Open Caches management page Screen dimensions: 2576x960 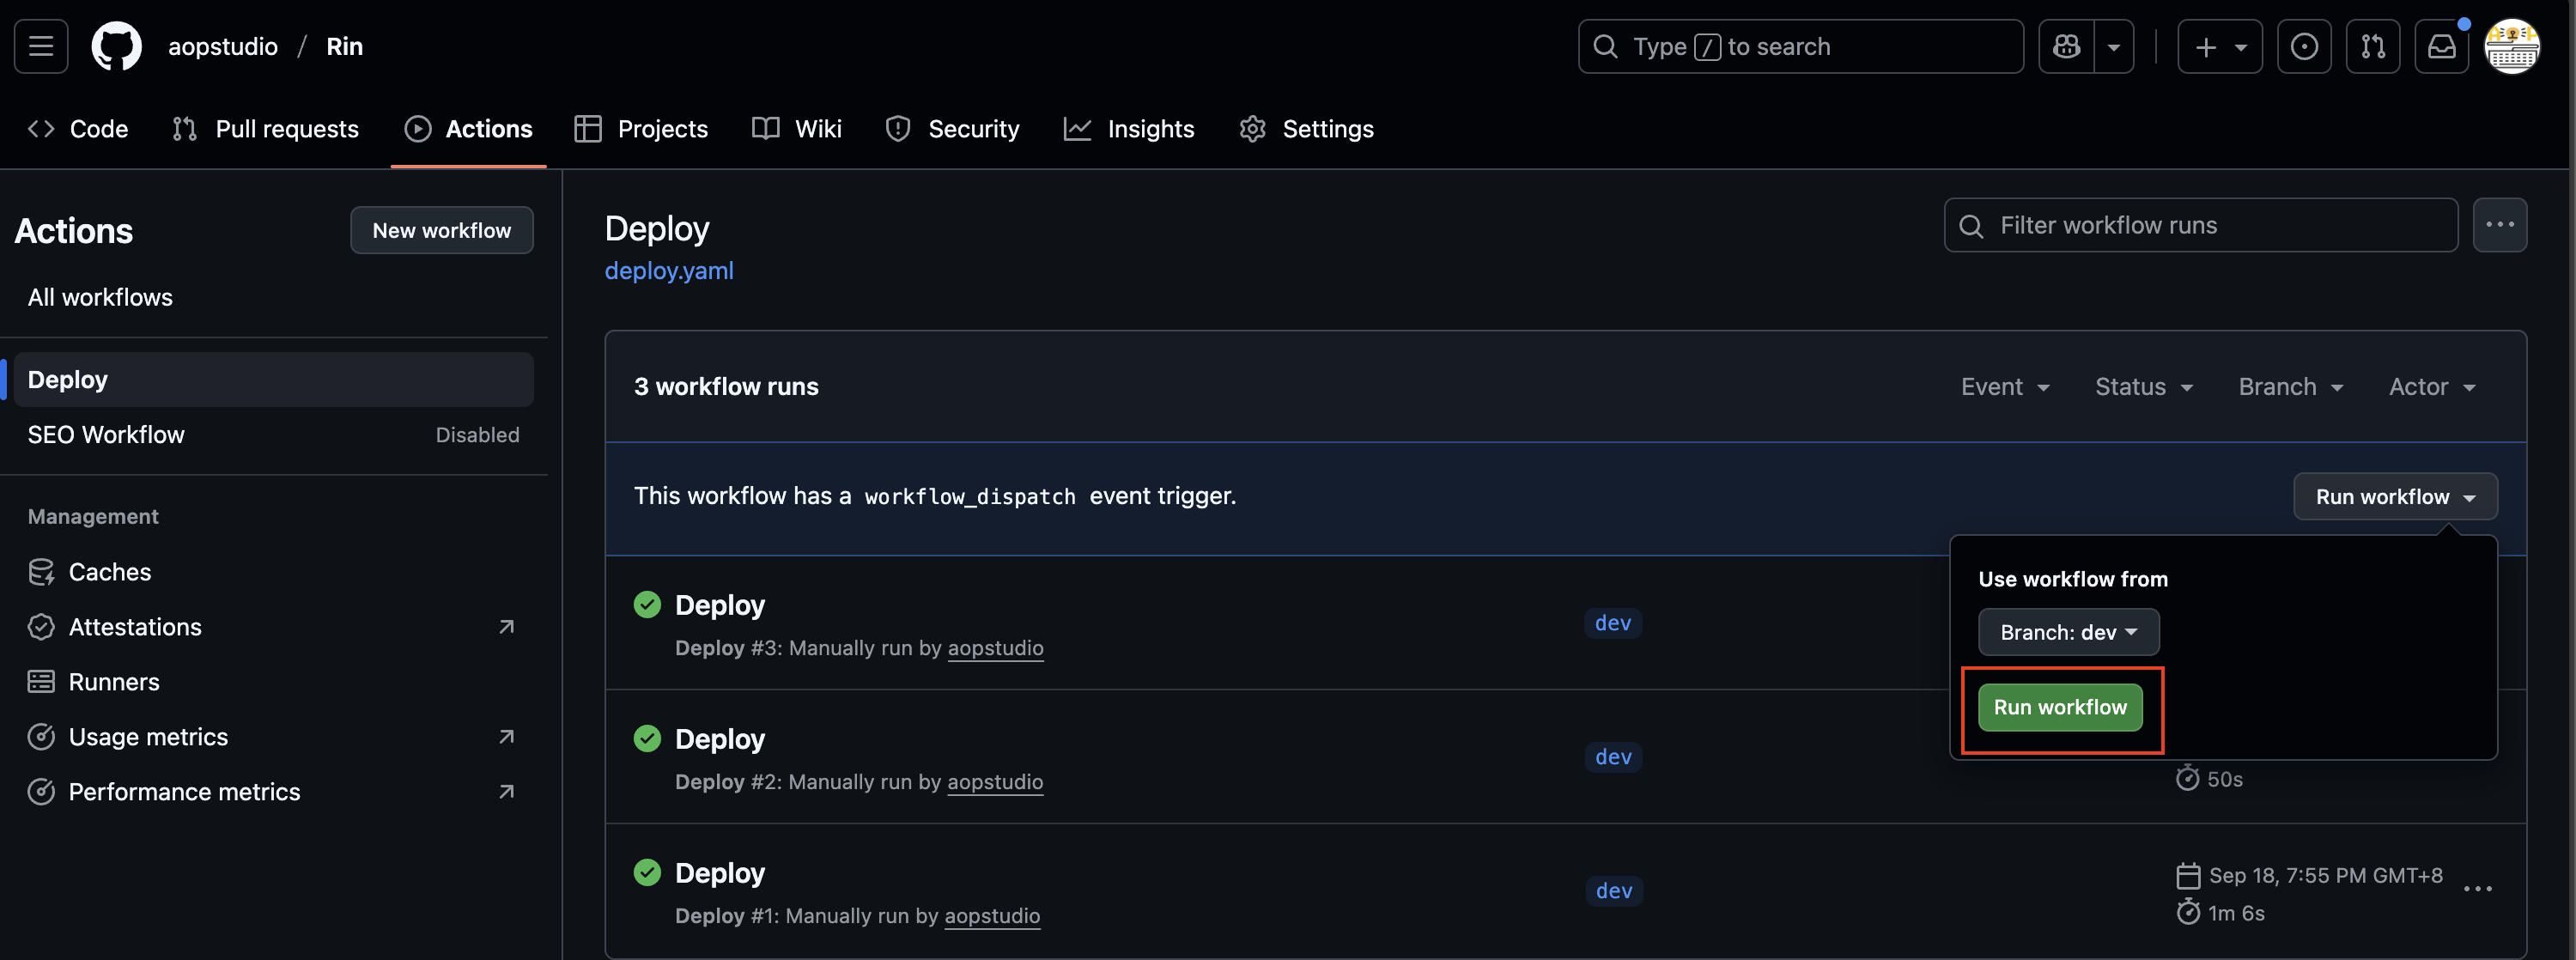[273, 572]
